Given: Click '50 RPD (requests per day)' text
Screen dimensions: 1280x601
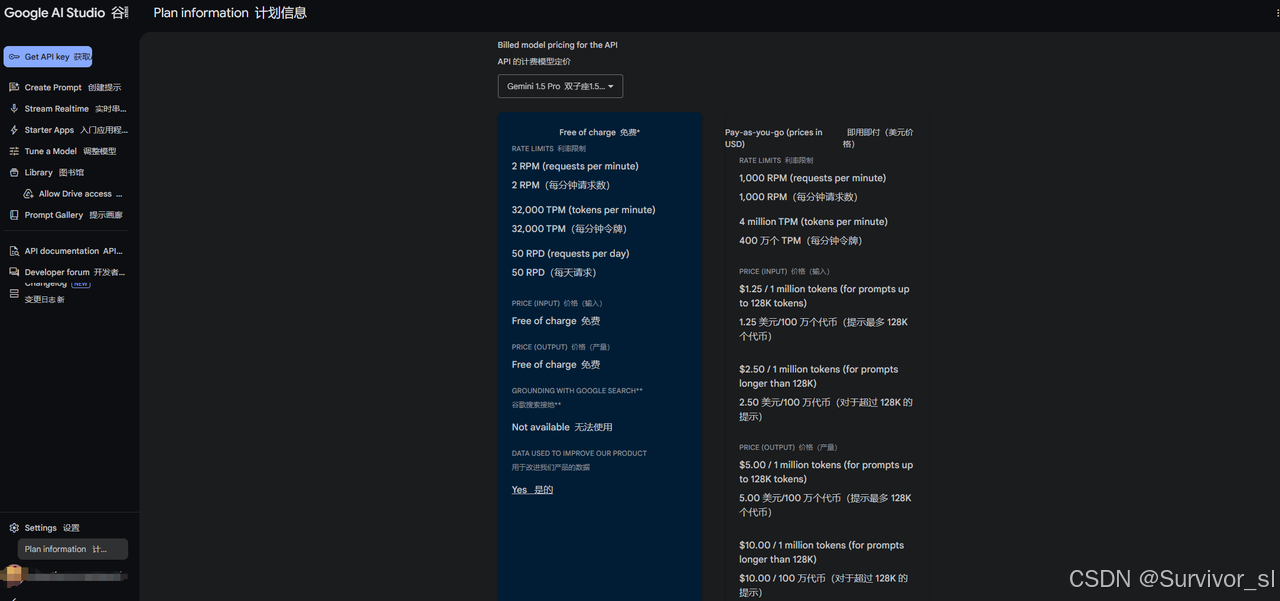Looking at the screenshot, I should (x=571, y=254).
